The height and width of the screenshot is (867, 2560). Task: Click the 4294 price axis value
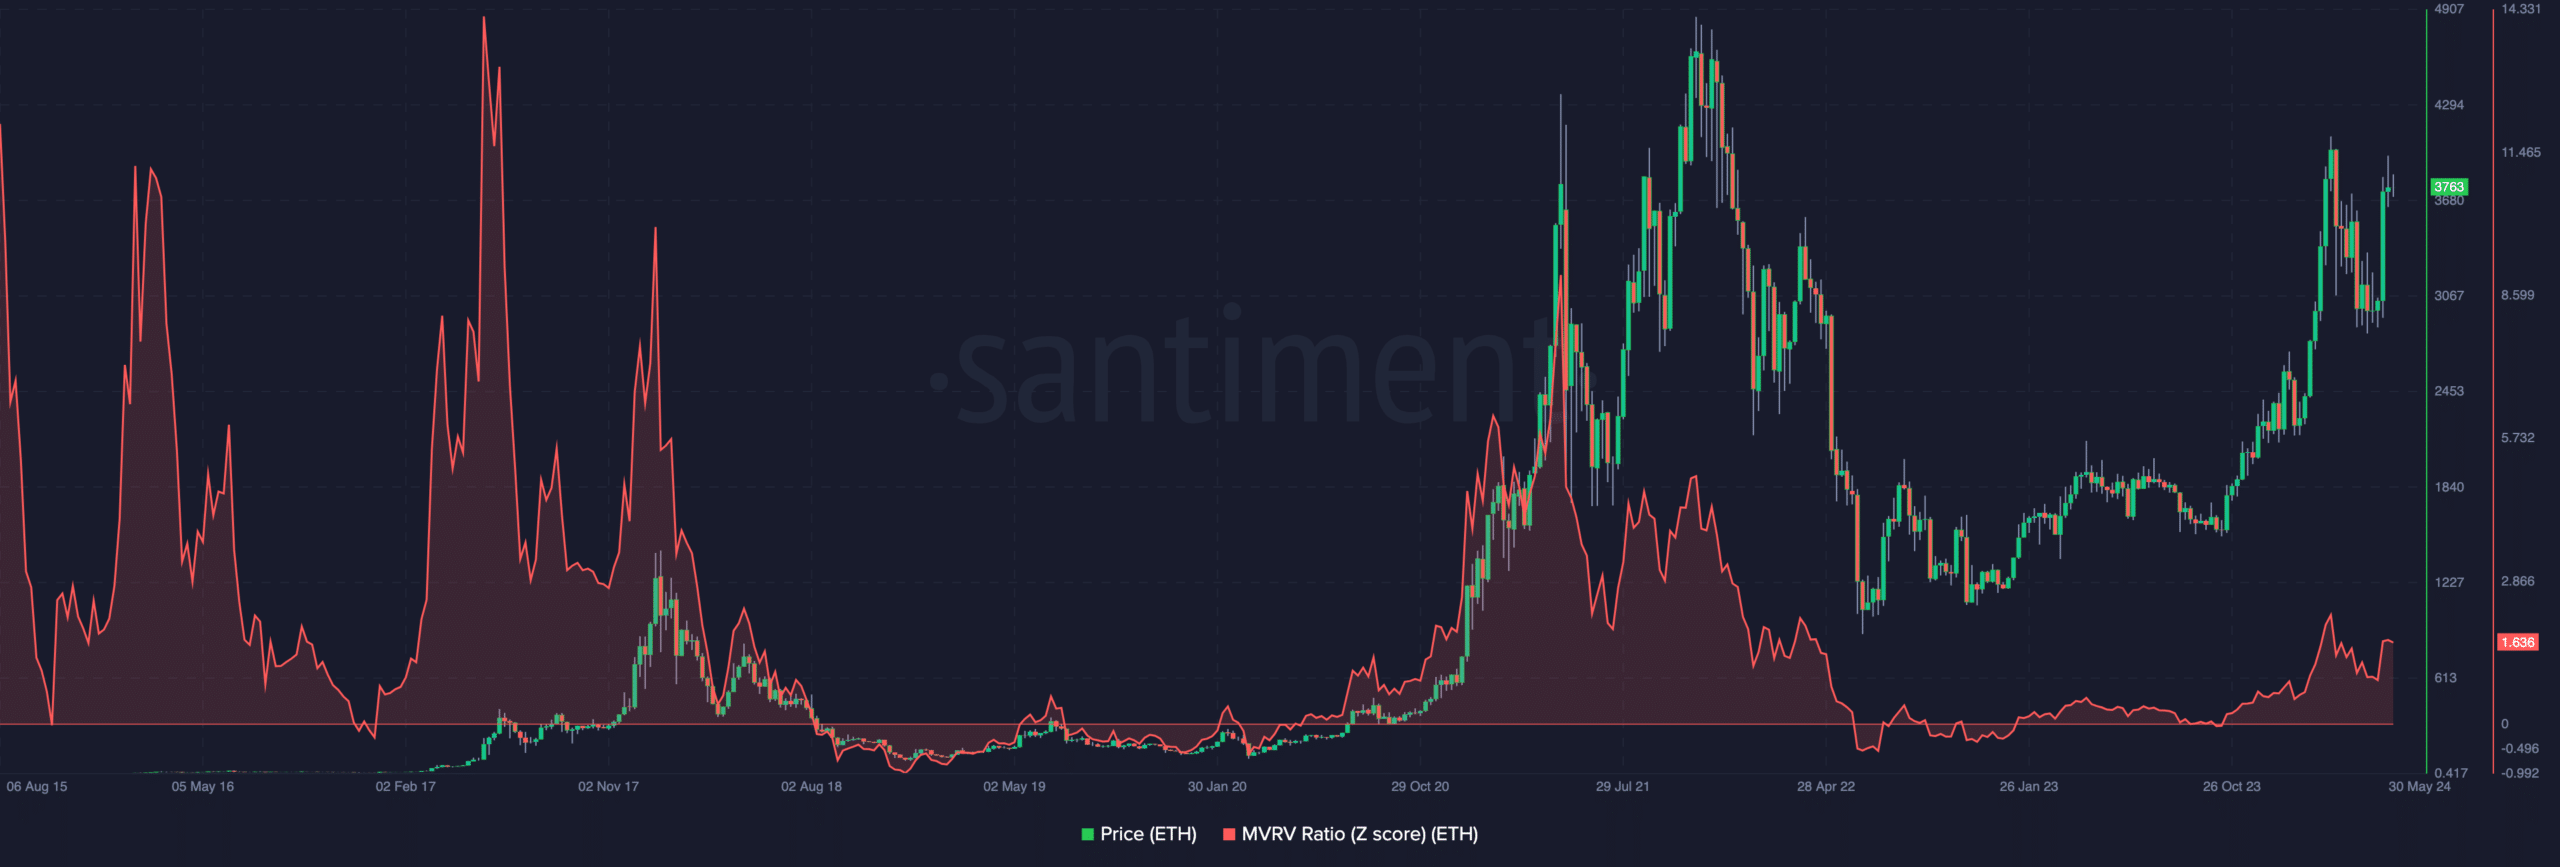point(2449,105)
